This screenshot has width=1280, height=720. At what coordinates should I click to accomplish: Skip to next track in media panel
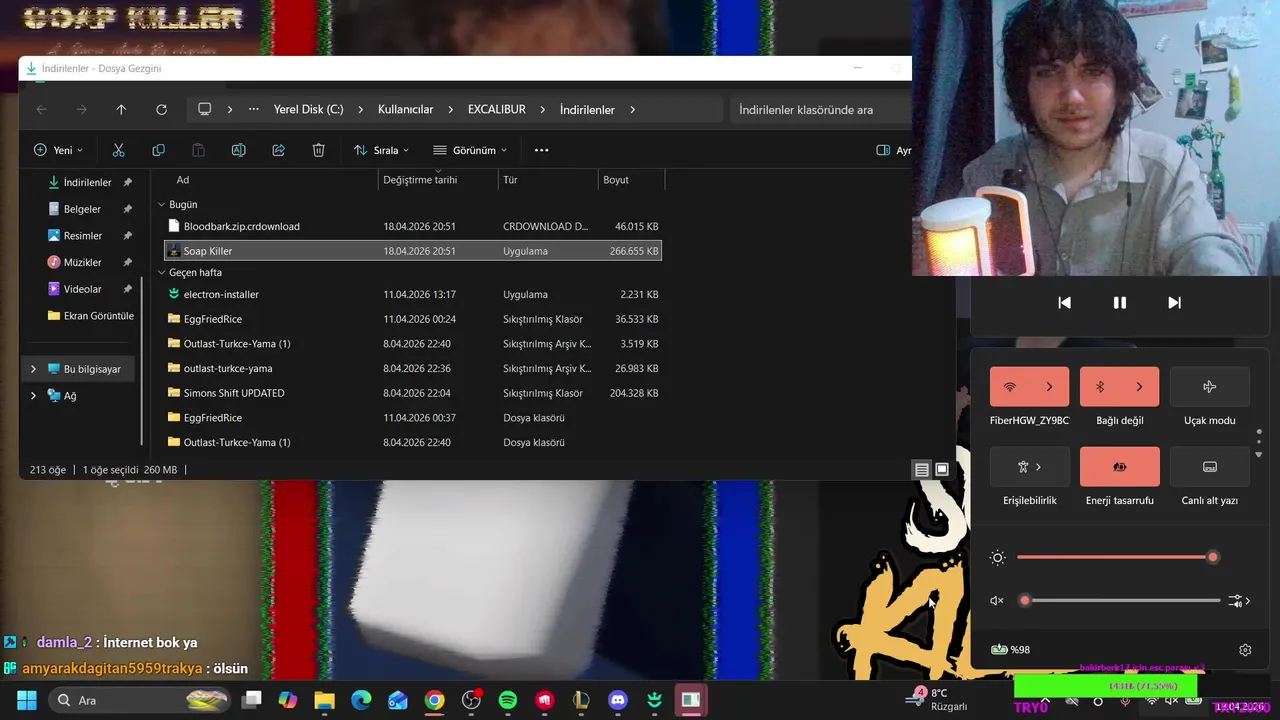pos(1175,303)
